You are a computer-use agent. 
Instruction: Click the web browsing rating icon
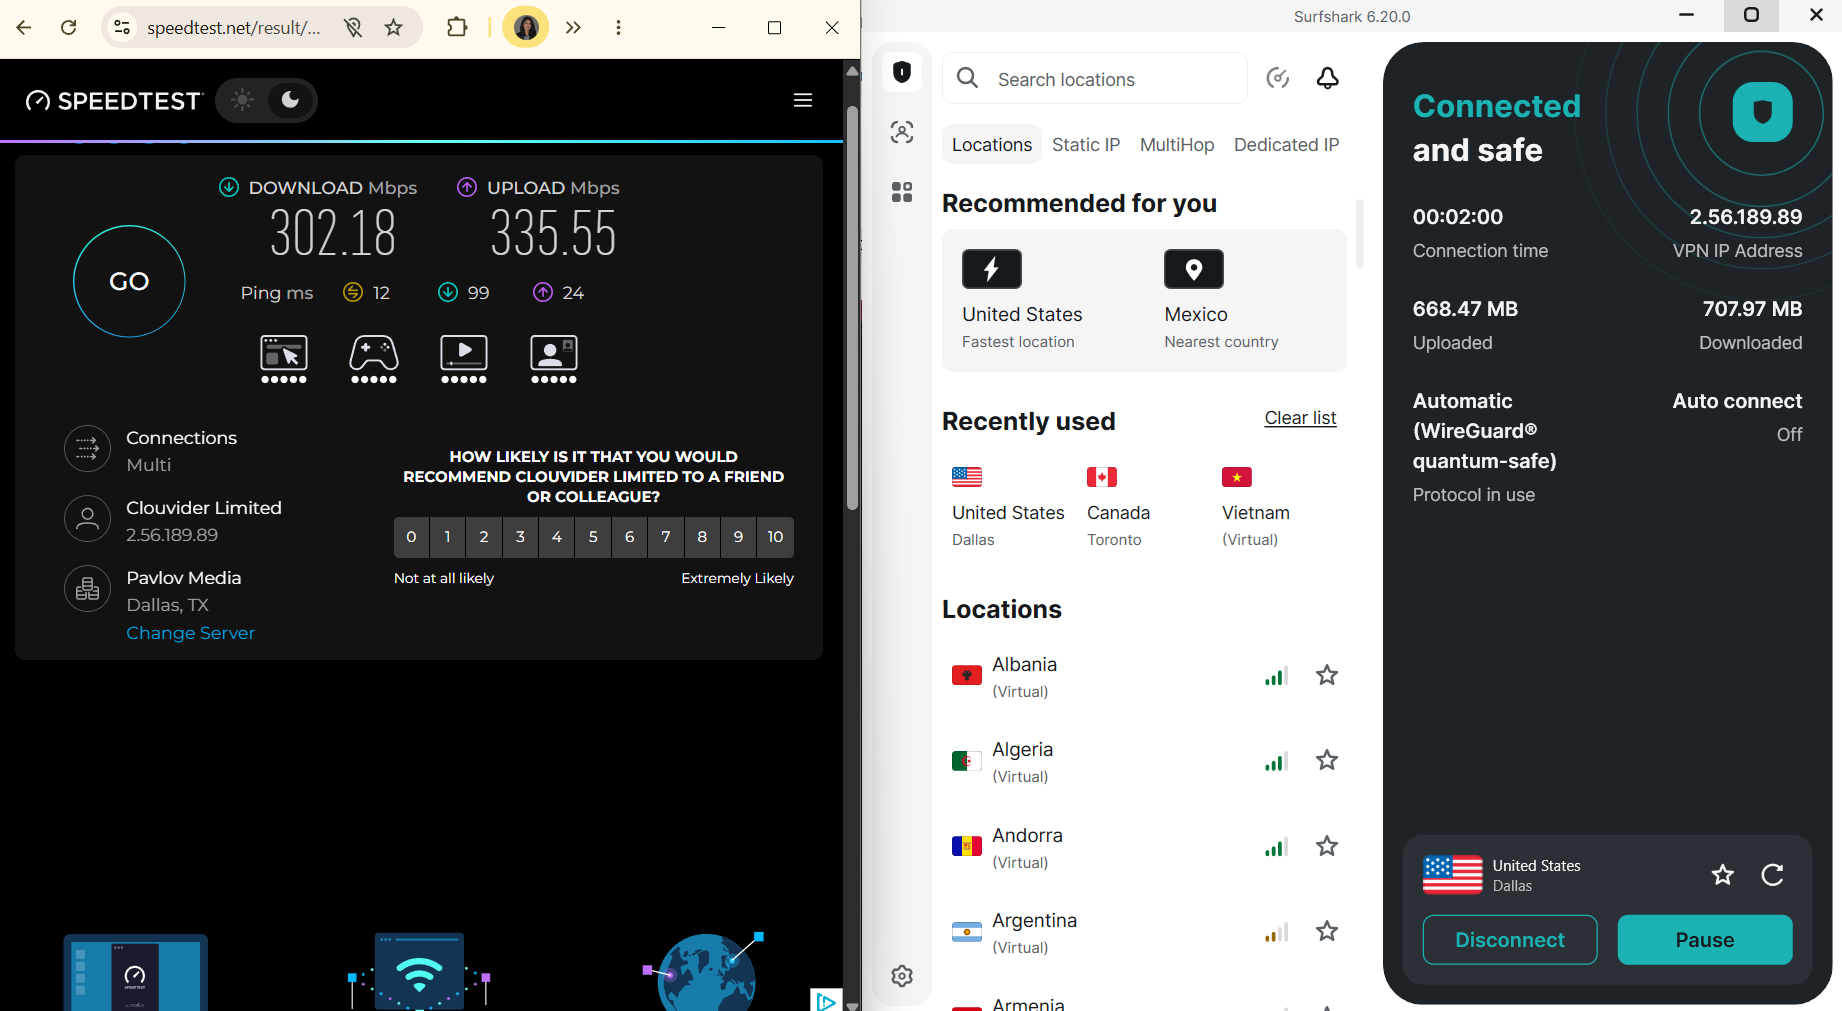284,359
